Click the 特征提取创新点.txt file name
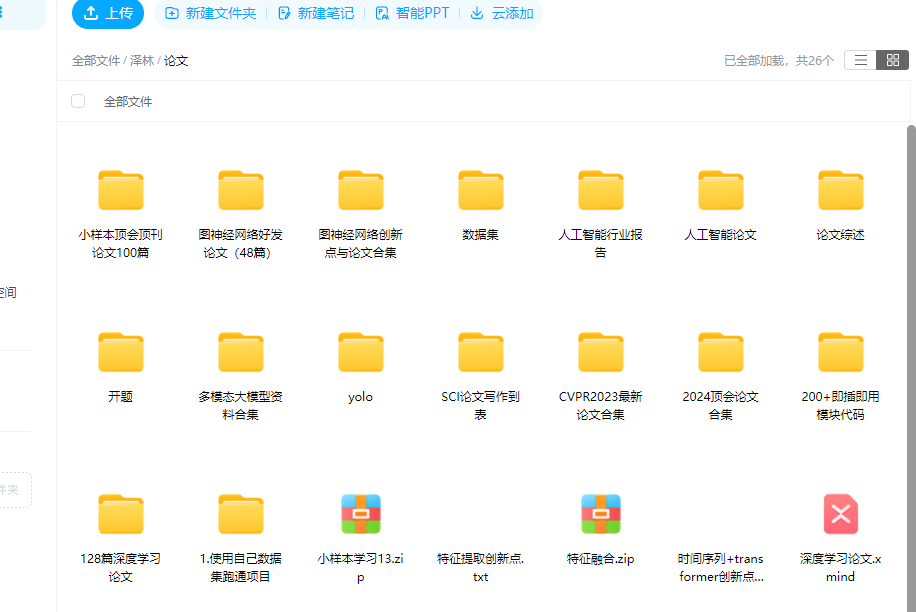Image resolution: width=916 pixels, height=612 pixels. pyautogui.click(x=481, y=568)
